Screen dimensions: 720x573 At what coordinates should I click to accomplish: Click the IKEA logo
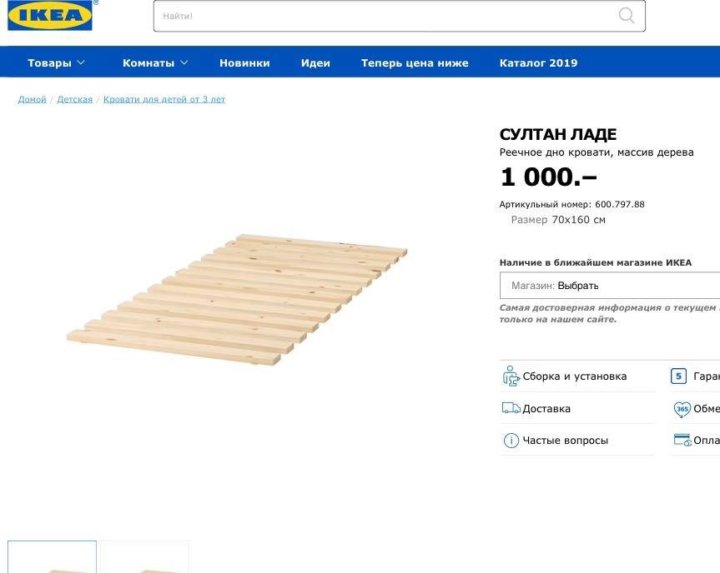coord(50,15)
